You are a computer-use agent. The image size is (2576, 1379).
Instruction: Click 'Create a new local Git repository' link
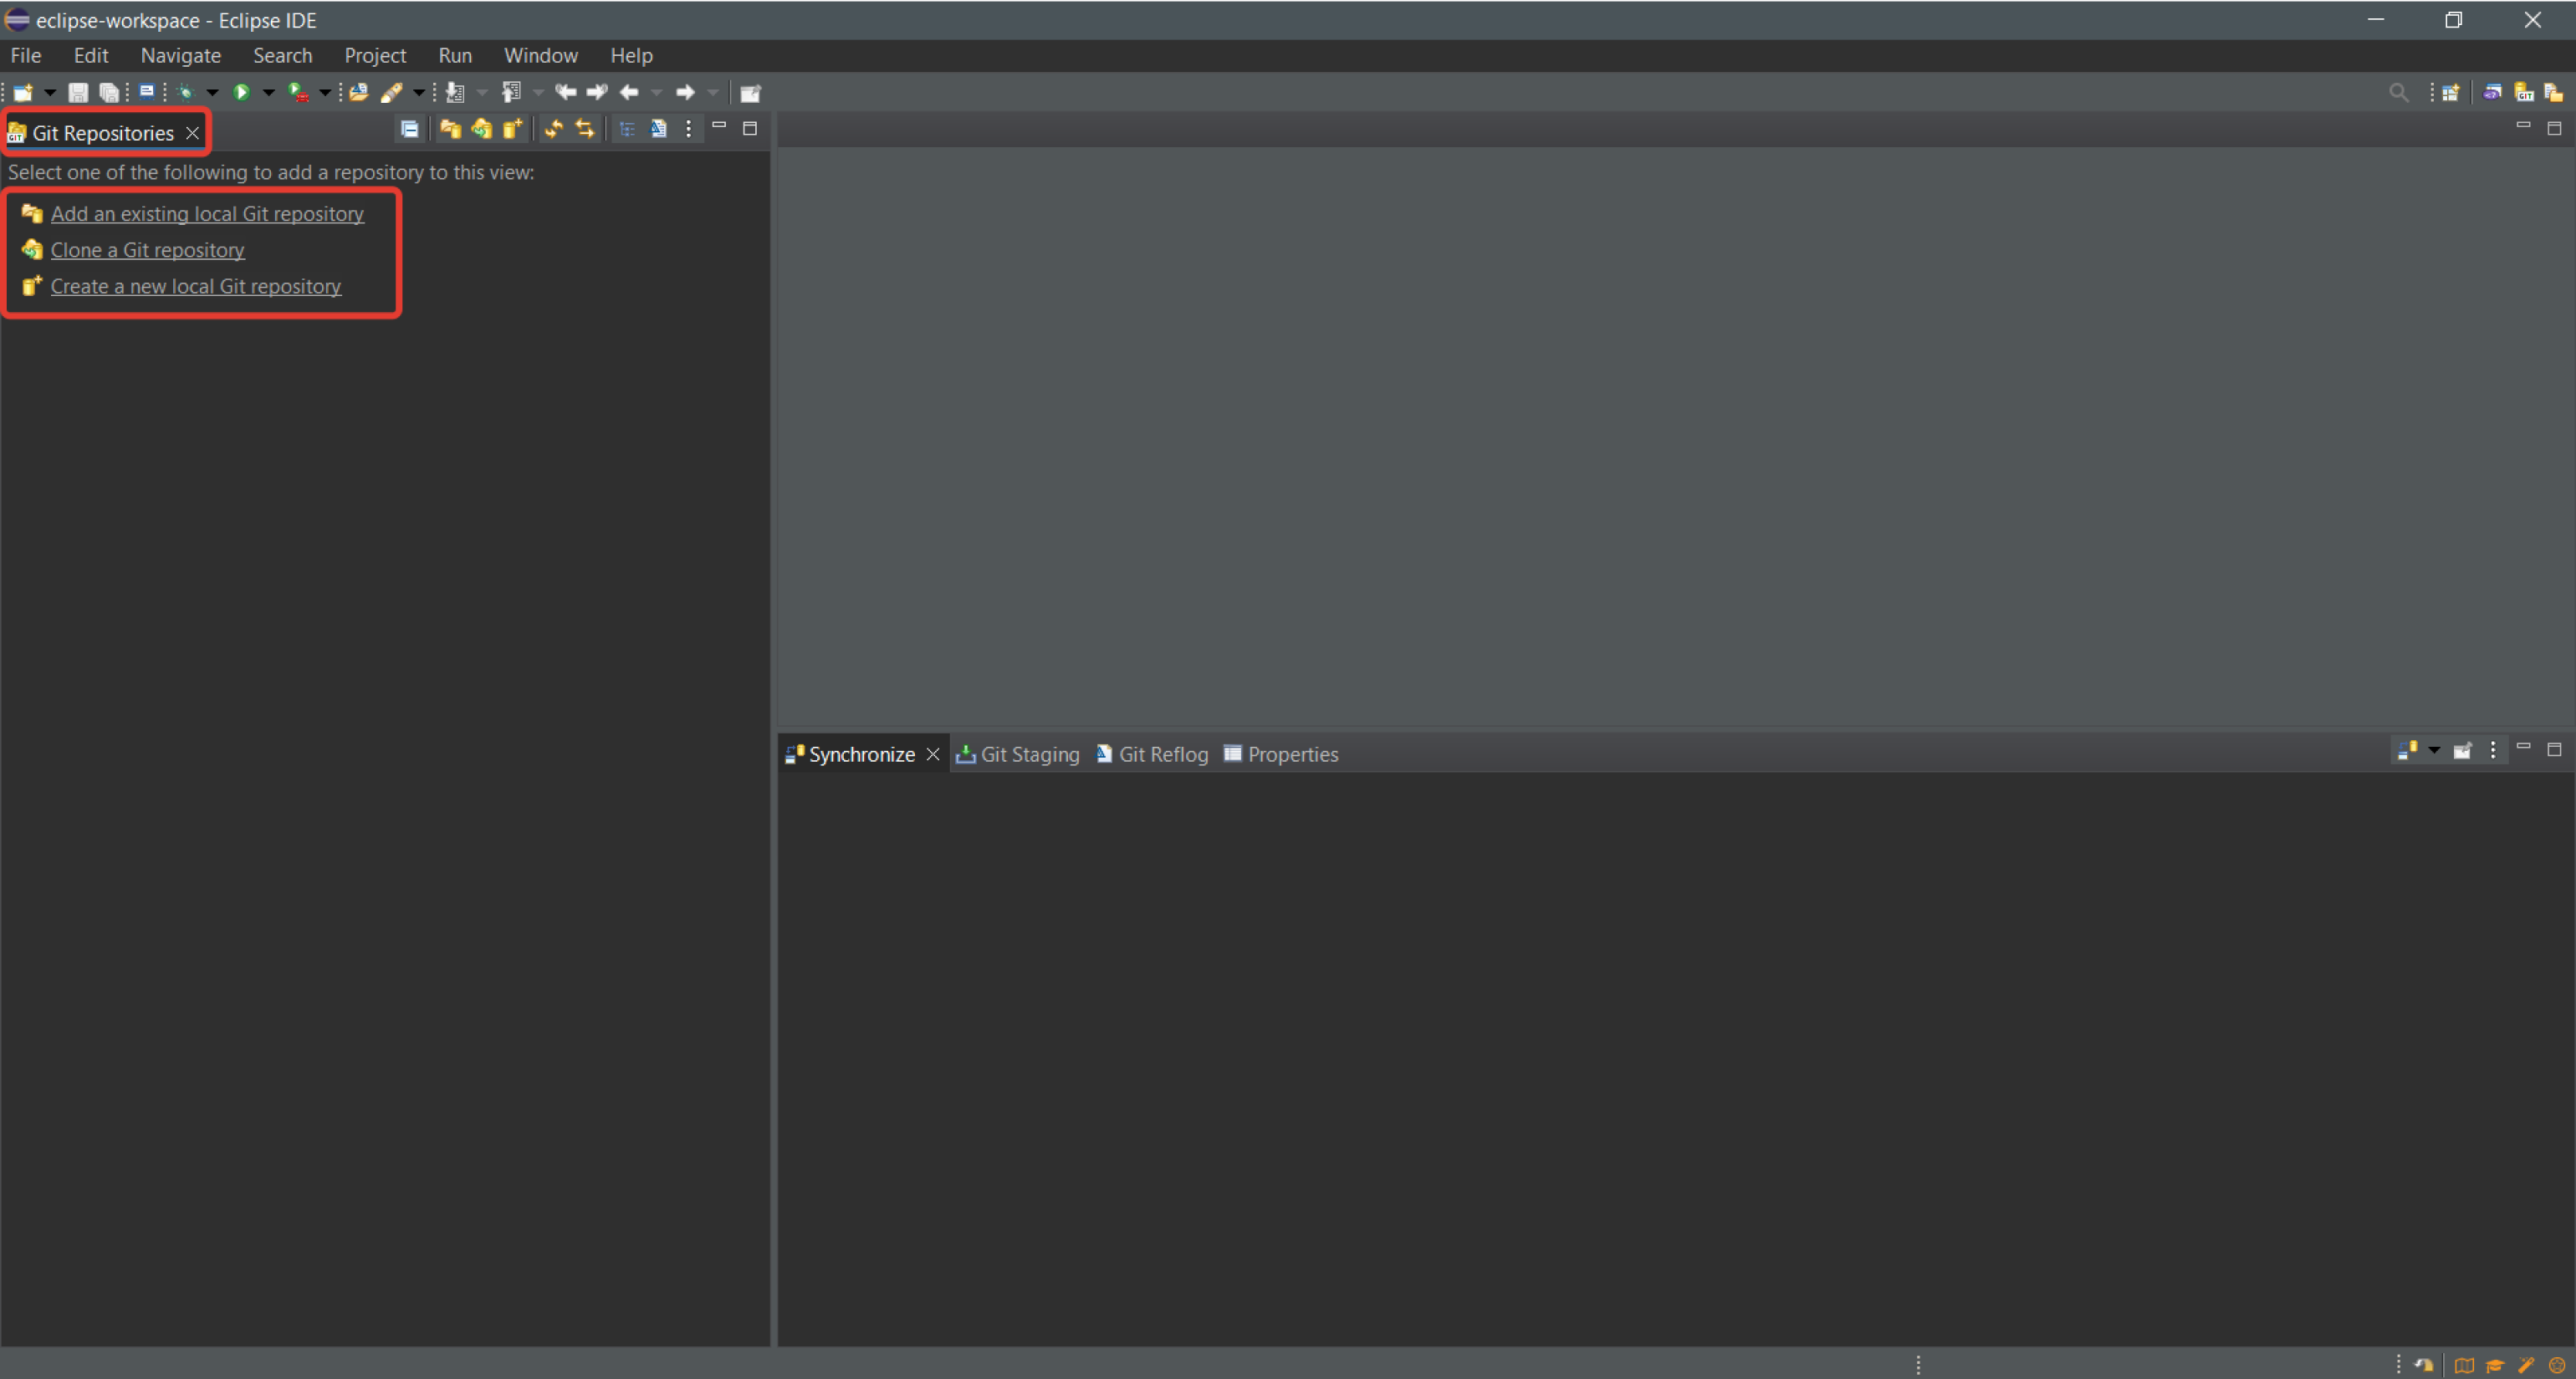tap(196, 287)
